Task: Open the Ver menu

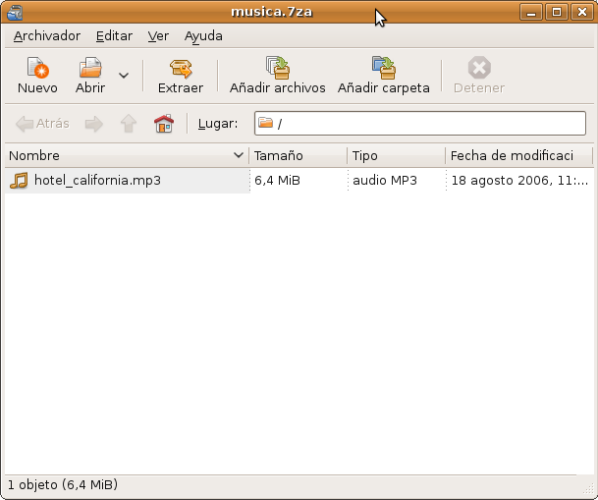Action: tap(158, 36)
